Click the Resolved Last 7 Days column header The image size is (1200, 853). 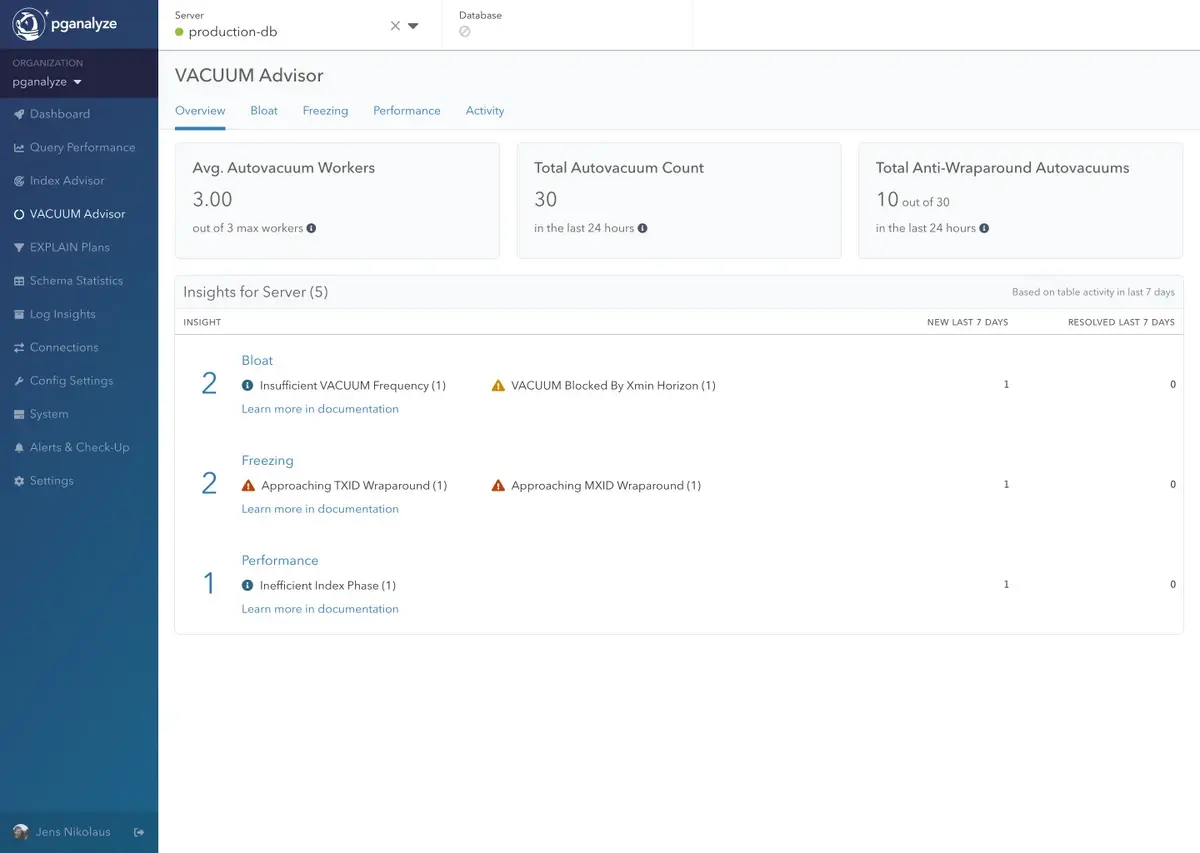1121,322
